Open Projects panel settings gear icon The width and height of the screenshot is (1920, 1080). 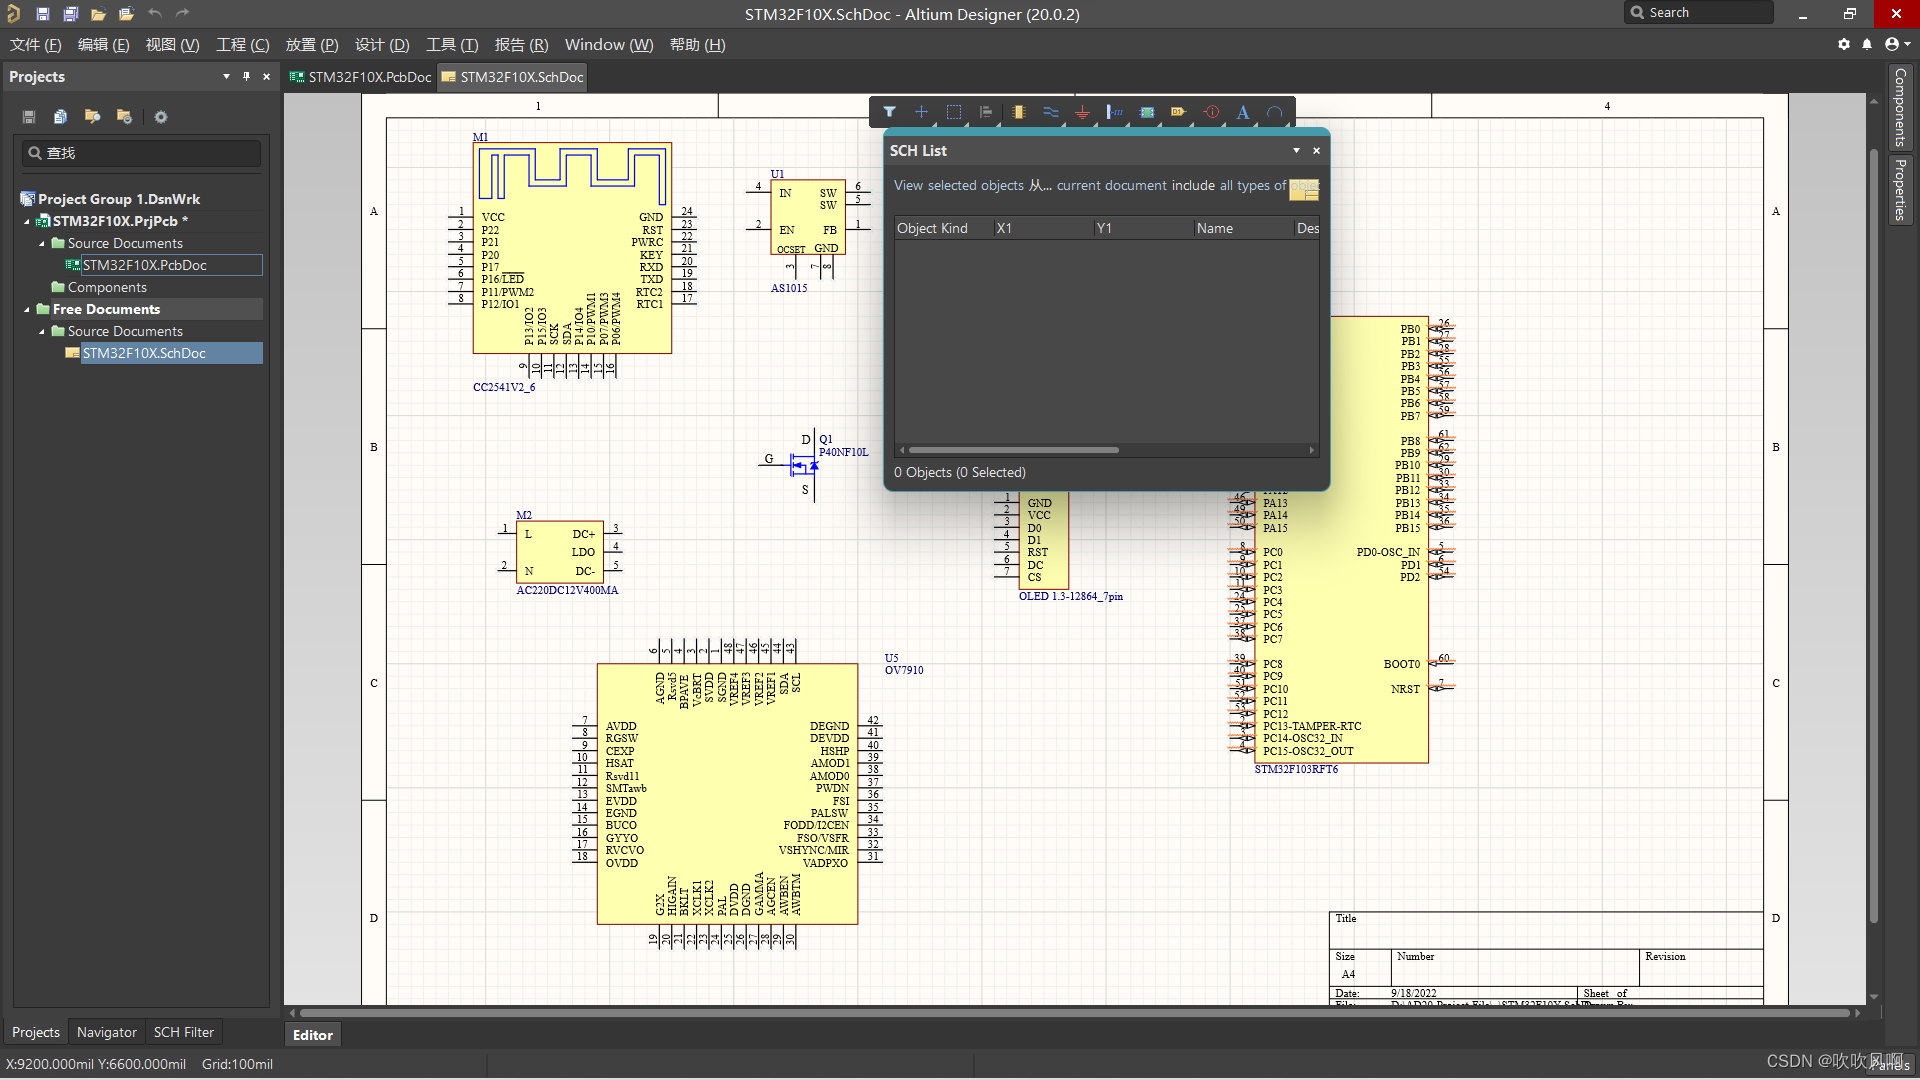(x=161, y=117)
